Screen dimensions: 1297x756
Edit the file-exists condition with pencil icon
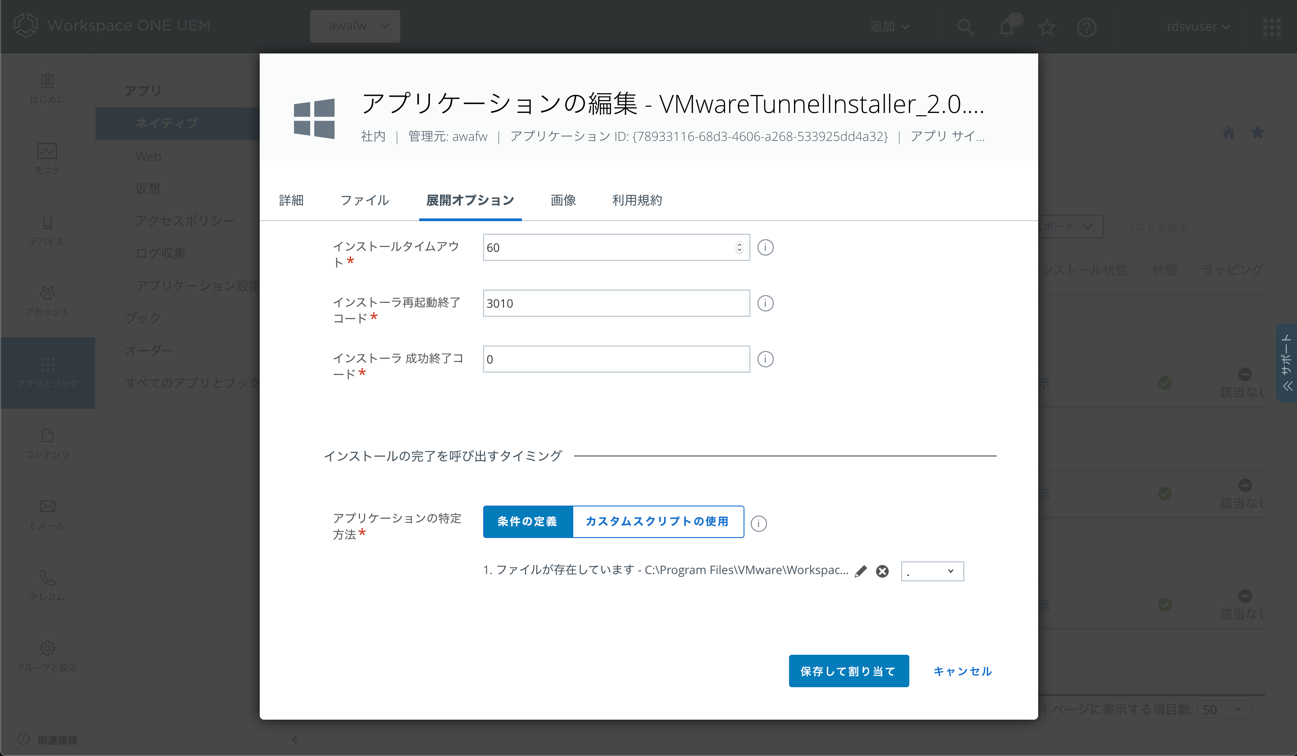tap(860, 571)
